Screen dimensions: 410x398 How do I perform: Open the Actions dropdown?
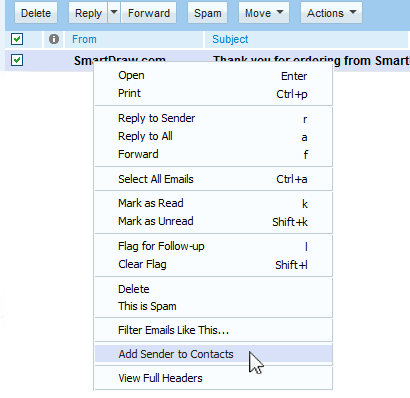(x=331, y=13)
